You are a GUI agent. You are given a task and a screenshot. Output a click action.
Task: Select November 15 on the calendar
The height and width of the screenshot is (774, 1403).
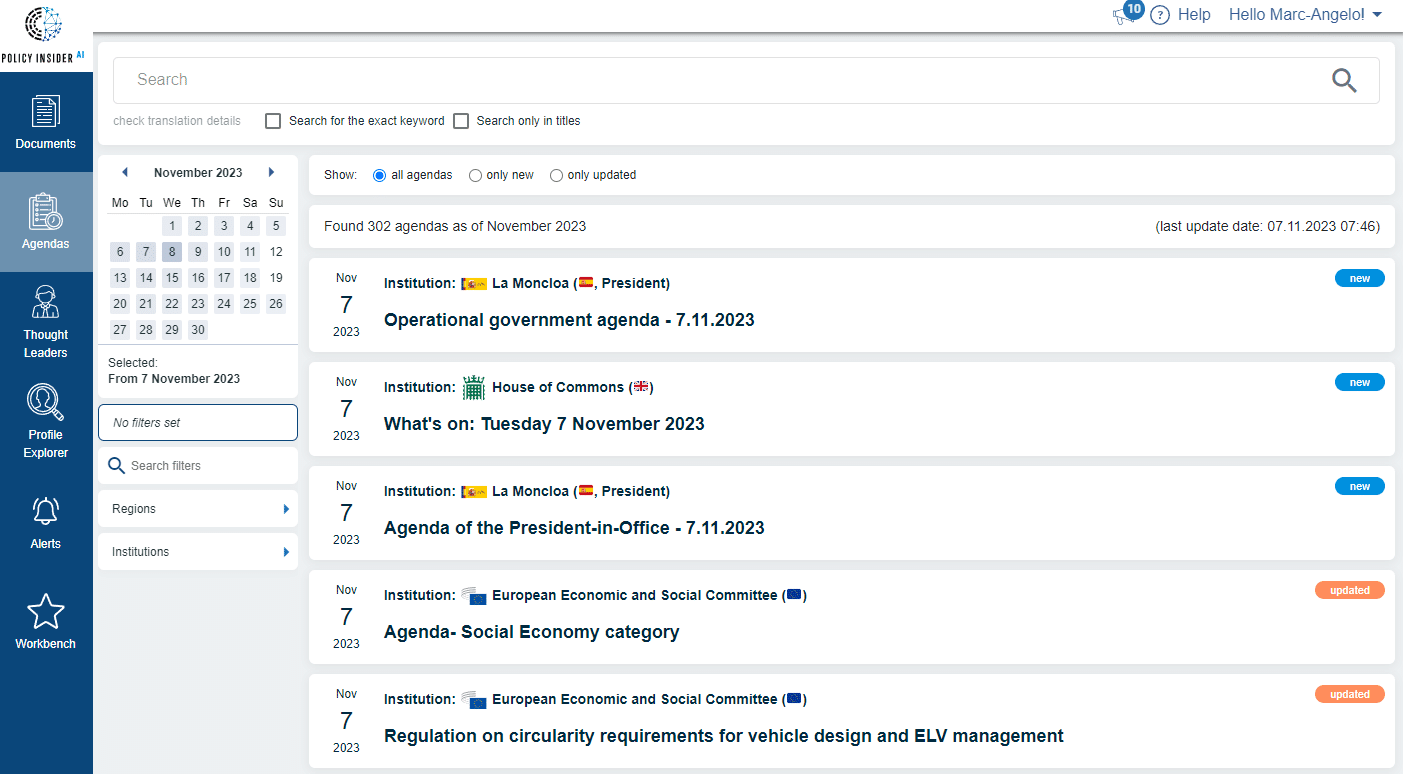click(171, 277)
